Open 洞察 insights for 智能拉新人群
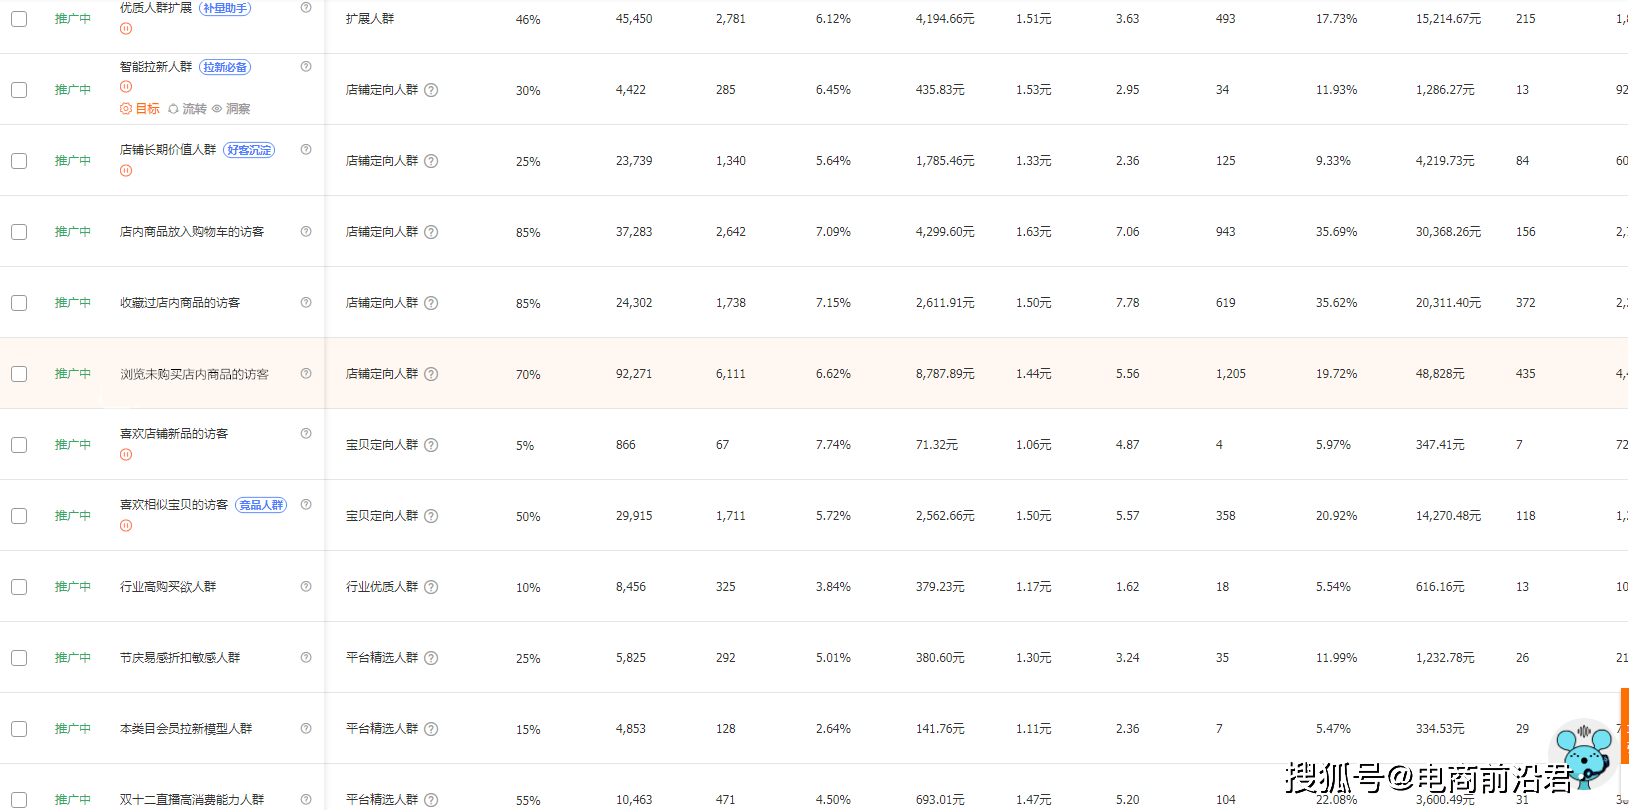The image size is (1629, 812). [x=231, y=109]
